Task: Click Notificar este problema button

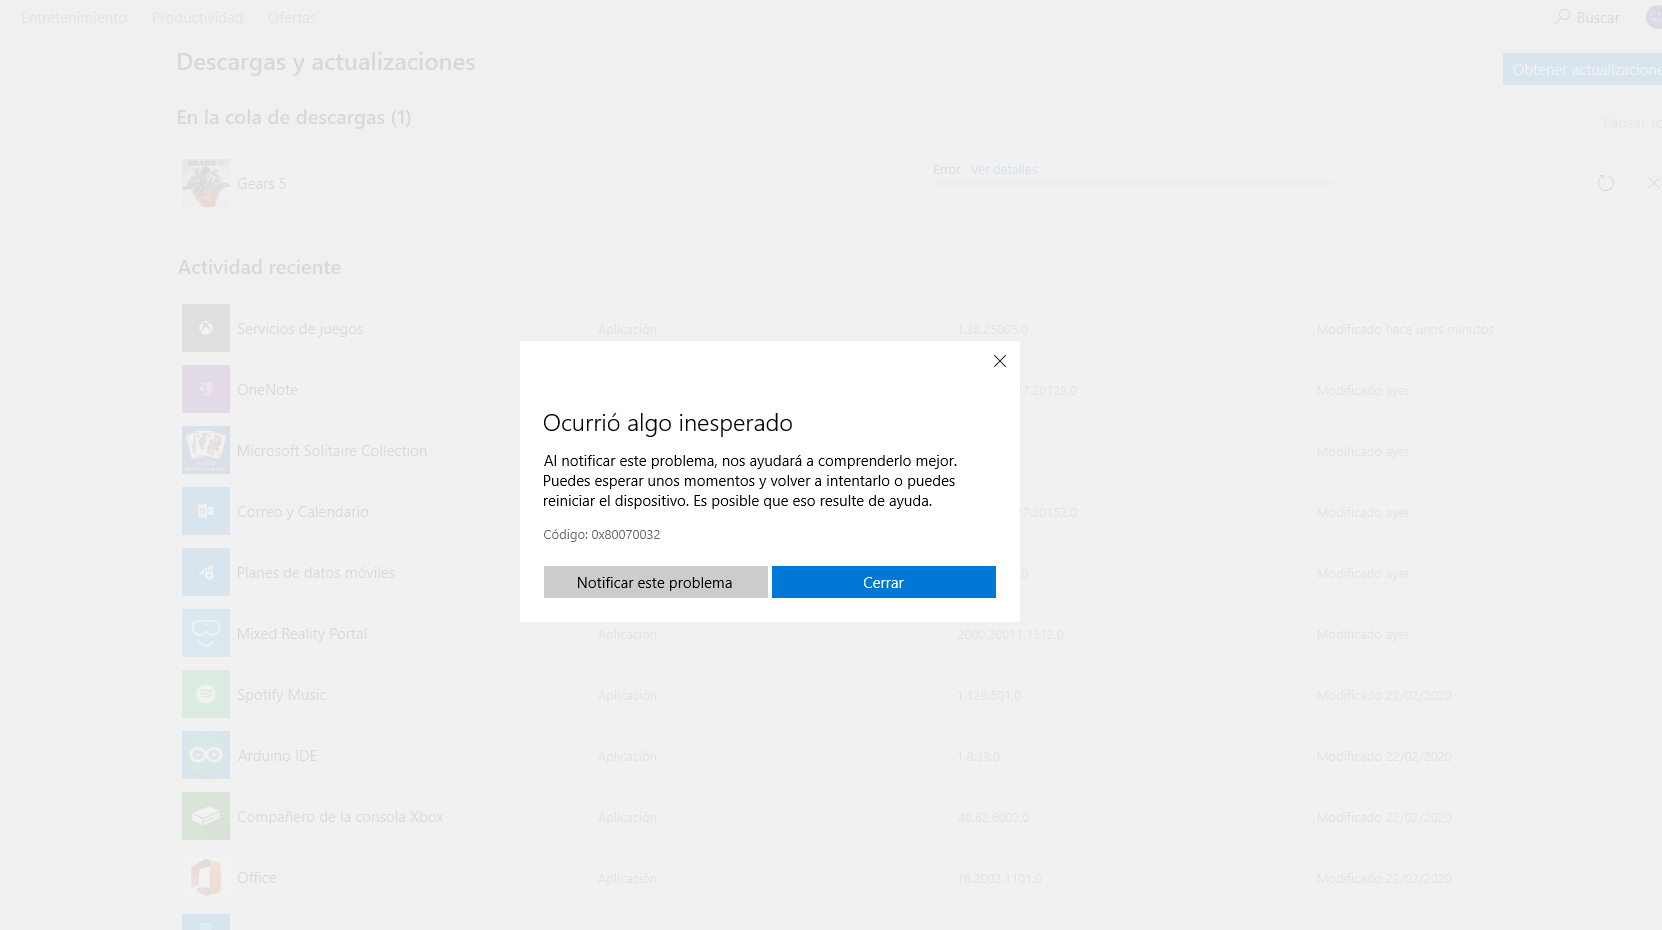Action: (655, 582)
